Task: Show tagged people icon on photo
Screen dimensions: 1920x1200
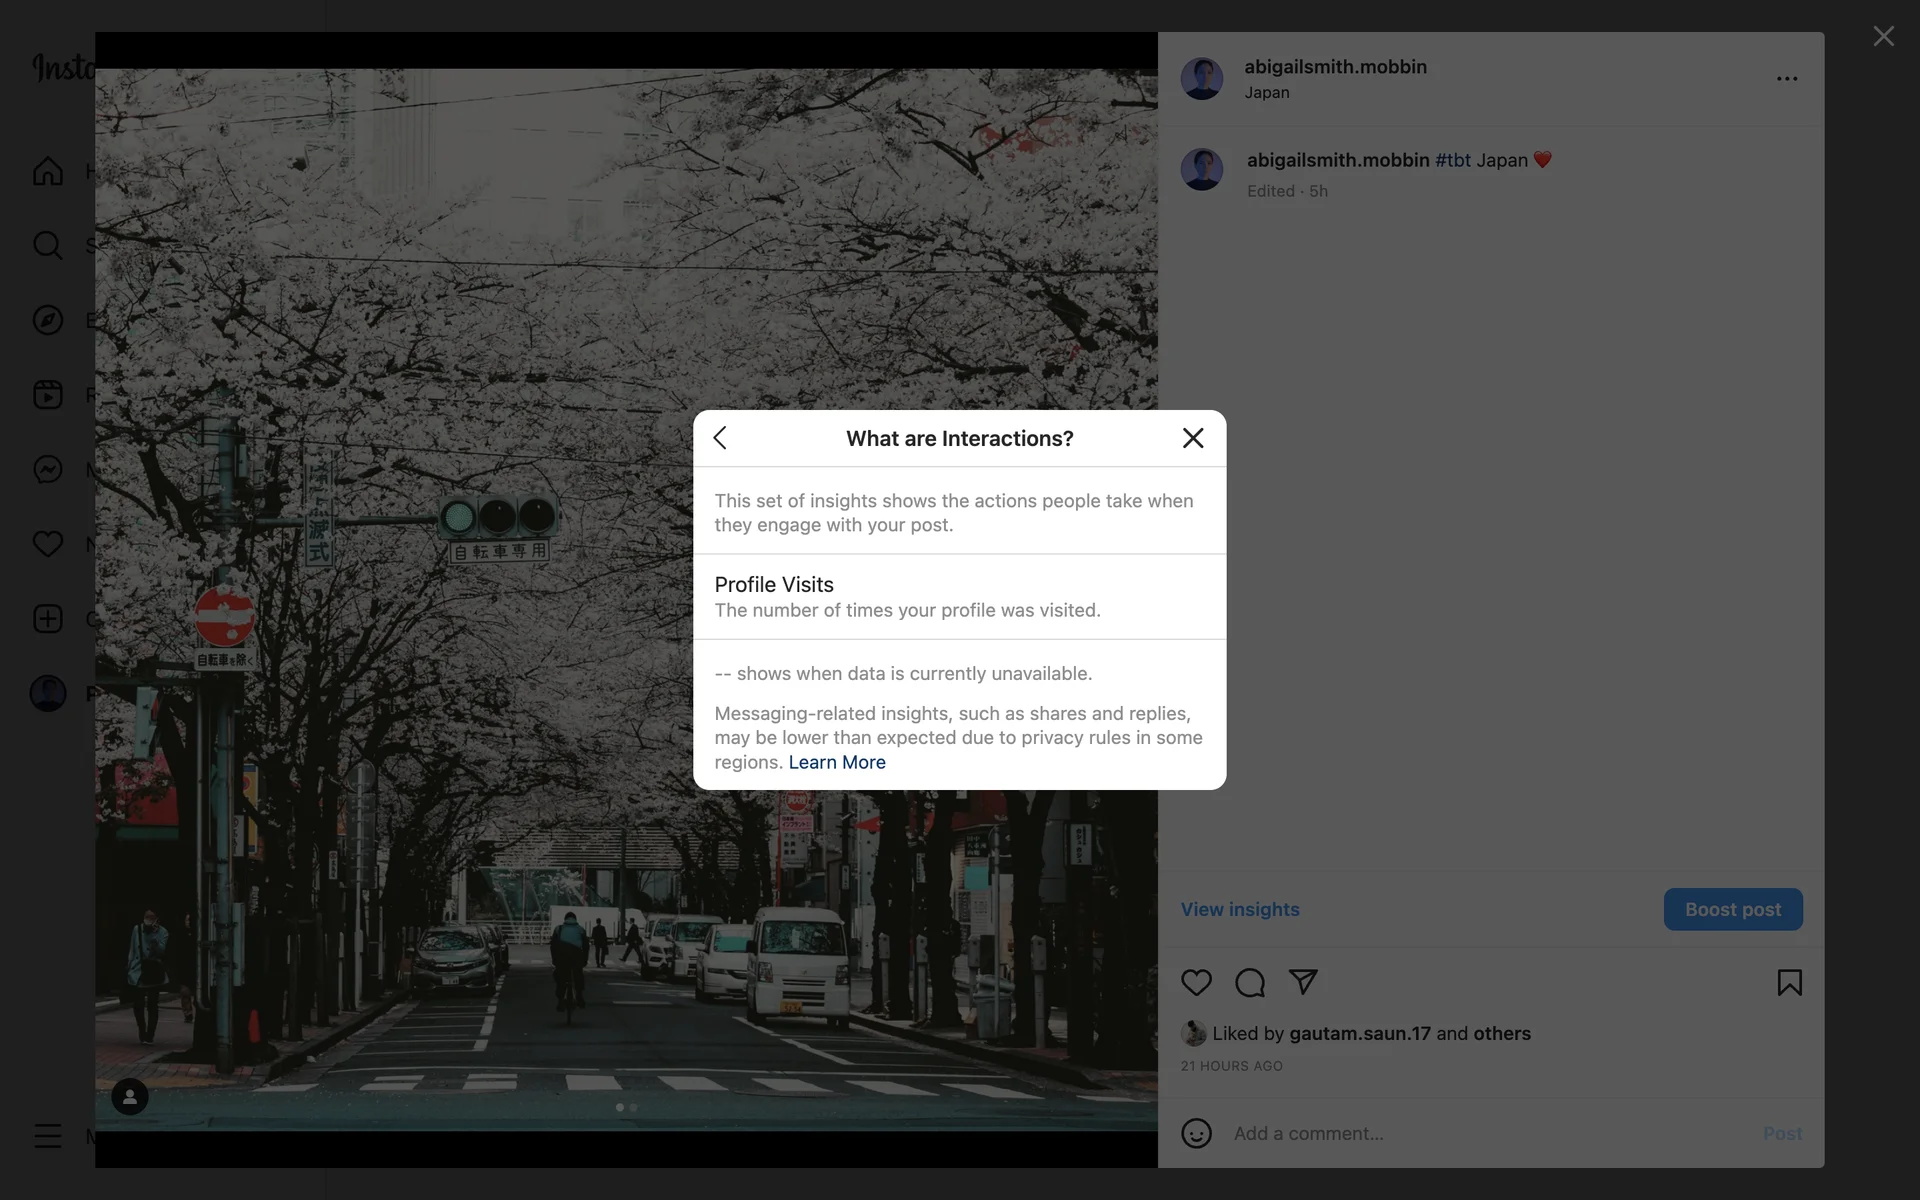Action: coord(130,1097)
